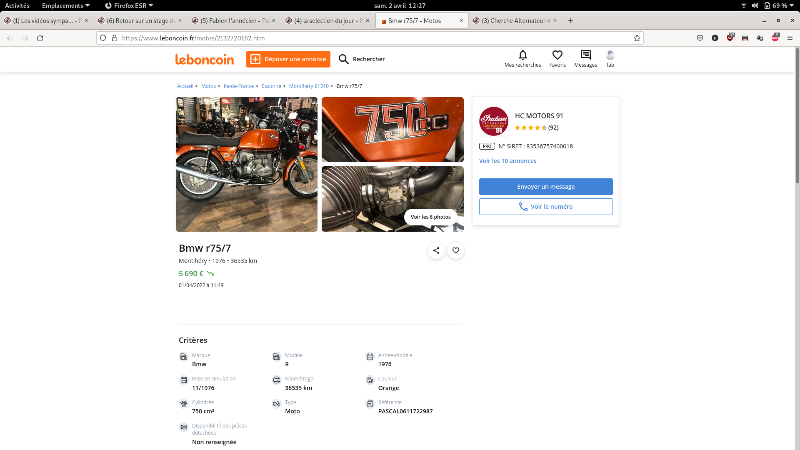Click the uBlock shield extension icon
Screen dimensions: 800x450
[x=730, y=37]
